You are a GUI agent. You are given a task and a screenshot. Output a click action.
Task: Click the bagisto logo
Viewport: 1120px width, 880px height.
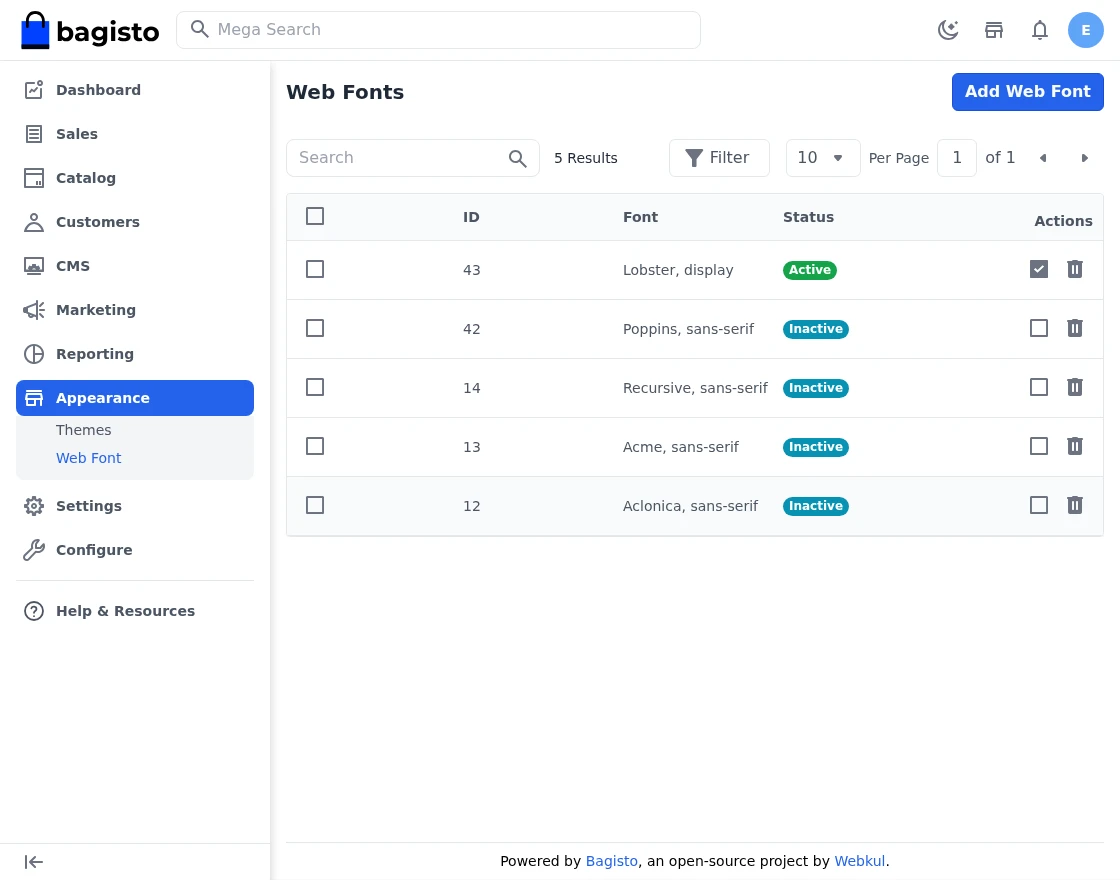pos(90,30)
